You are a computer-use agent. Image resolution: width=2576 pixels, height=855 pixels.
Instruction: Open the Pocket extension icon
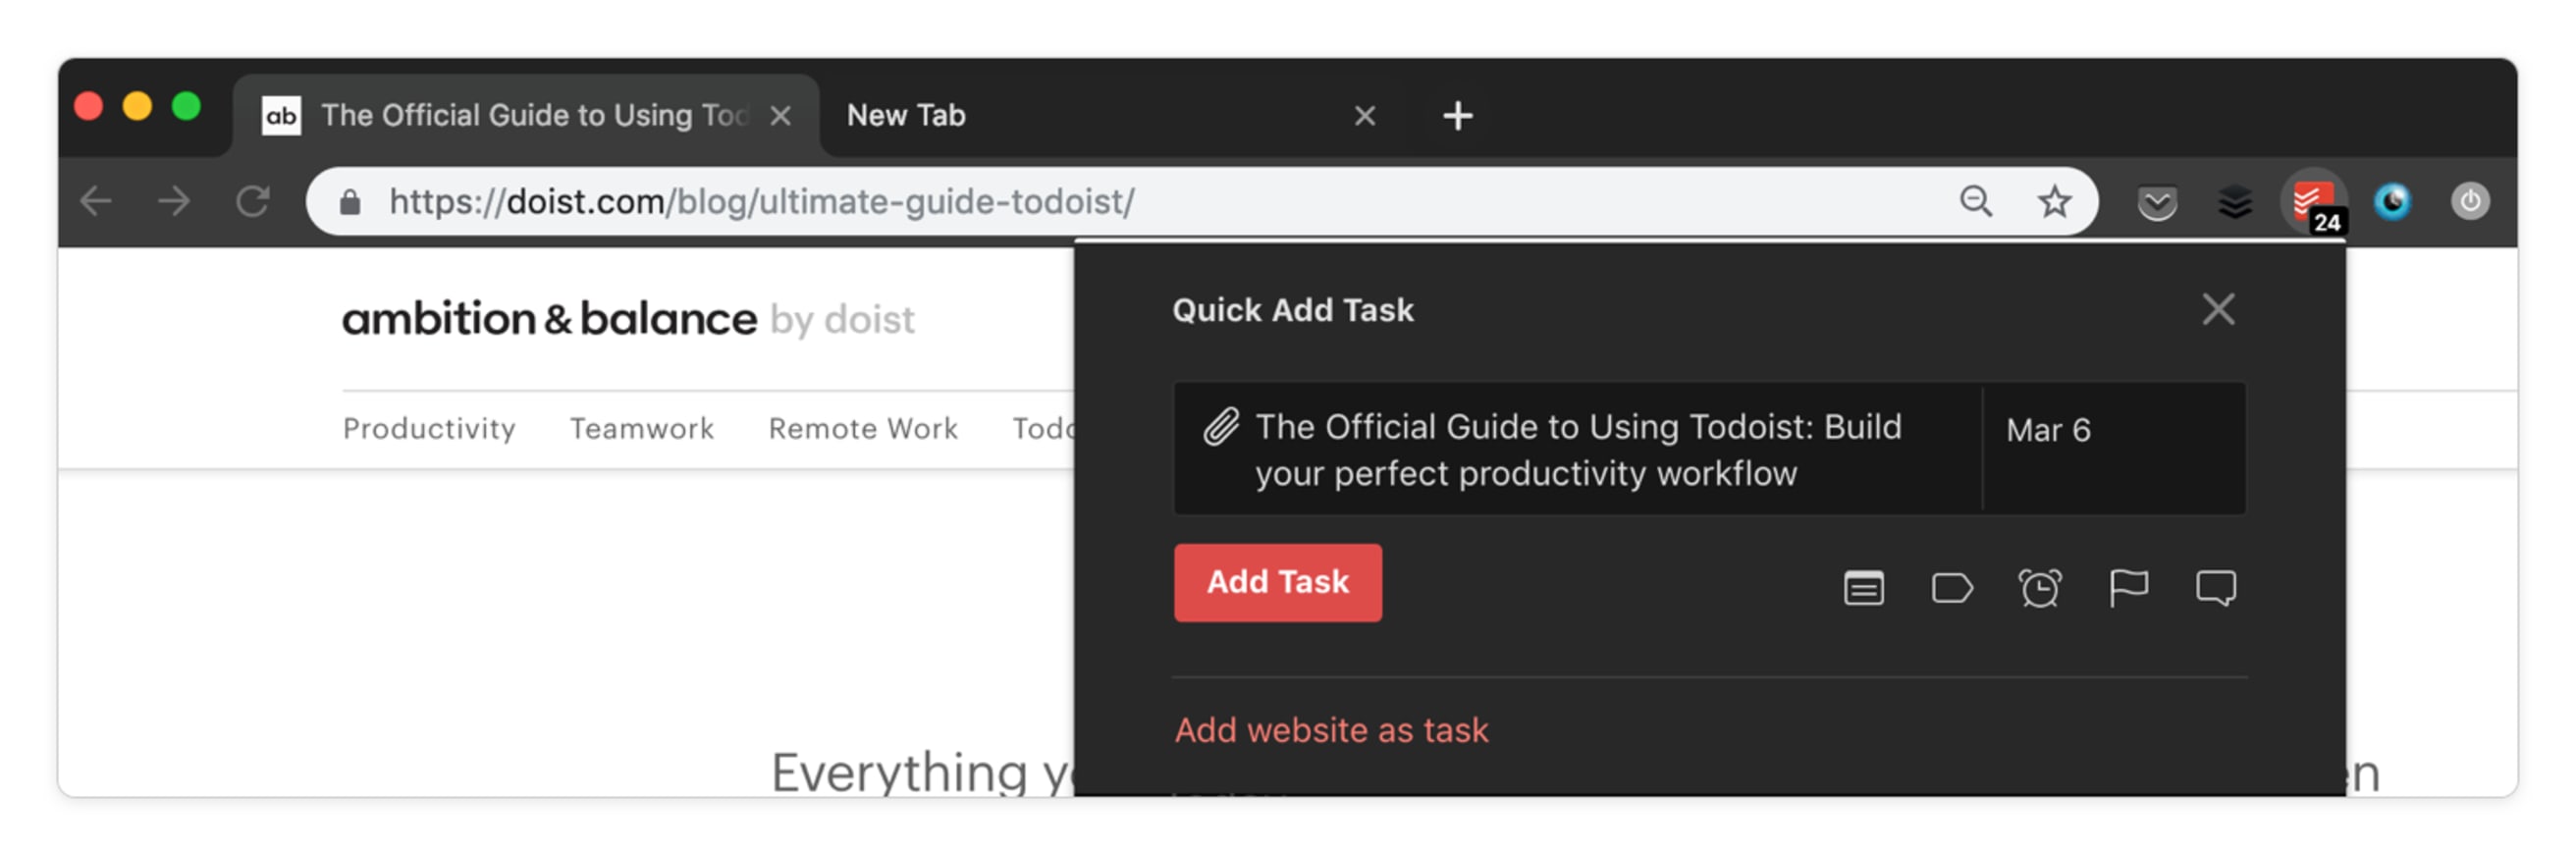coord(2157,203)
